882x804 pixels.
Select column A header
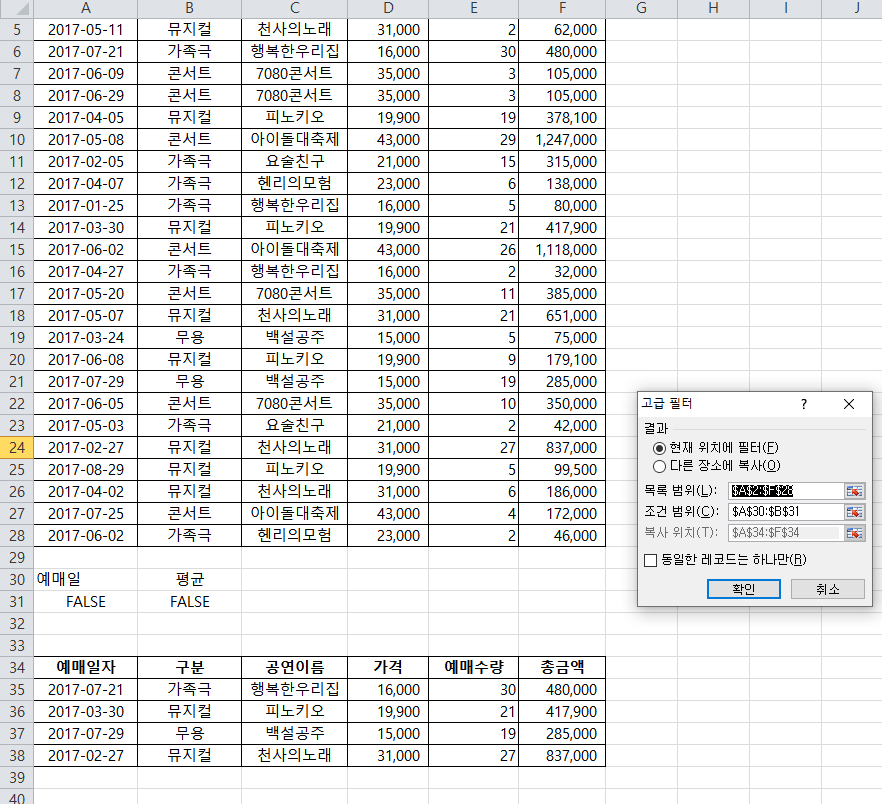click(x=86, y=8)
